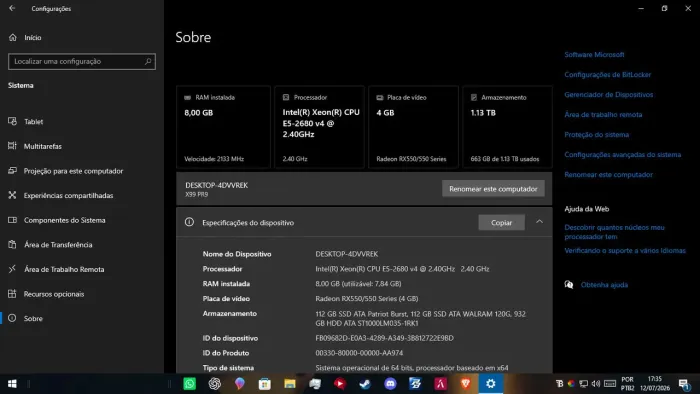Open Microsoft Store from the taskbar
Screen dimensions: 700x394
265,384
